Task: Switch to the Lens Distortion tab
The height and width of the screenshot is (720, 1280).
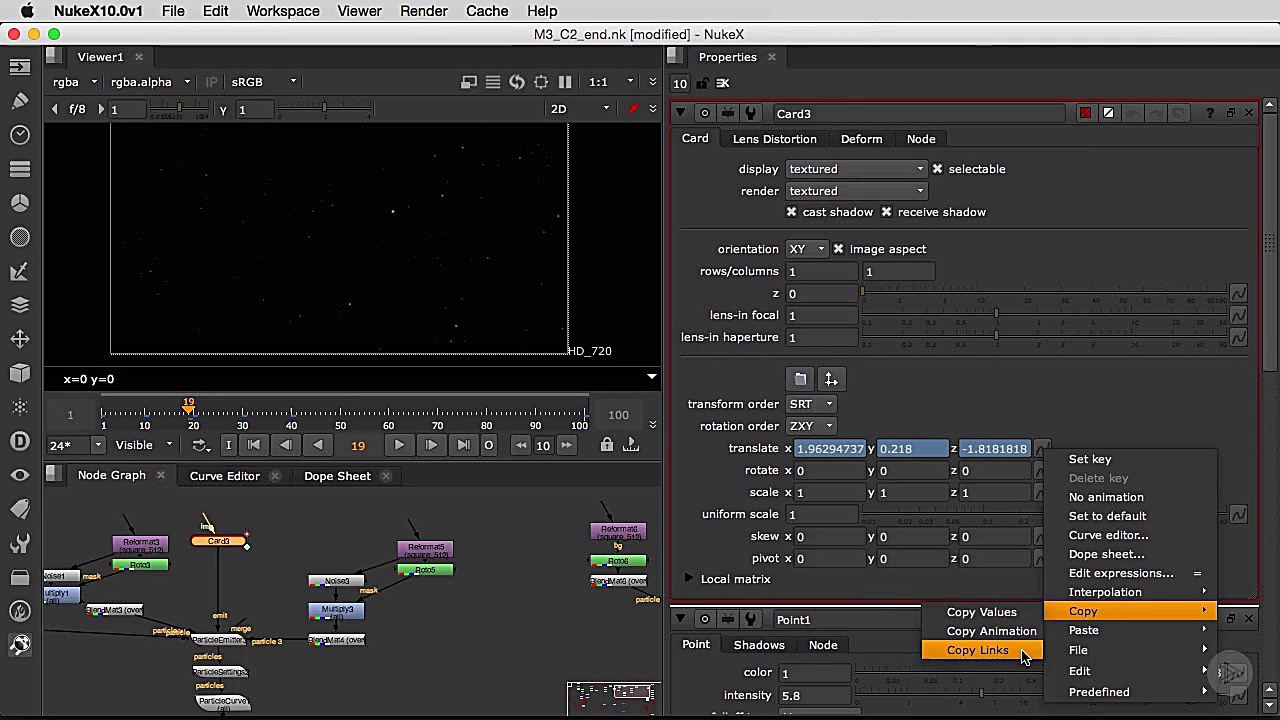Action: tap(774, 139)
